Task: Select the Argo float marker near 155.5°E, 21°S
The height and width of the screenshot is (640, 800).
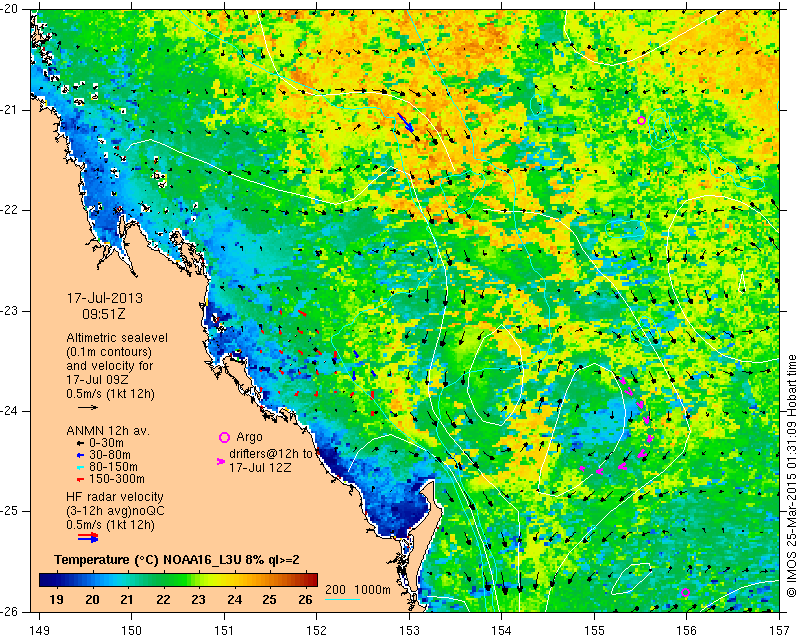Action: [x=641, y=120]
